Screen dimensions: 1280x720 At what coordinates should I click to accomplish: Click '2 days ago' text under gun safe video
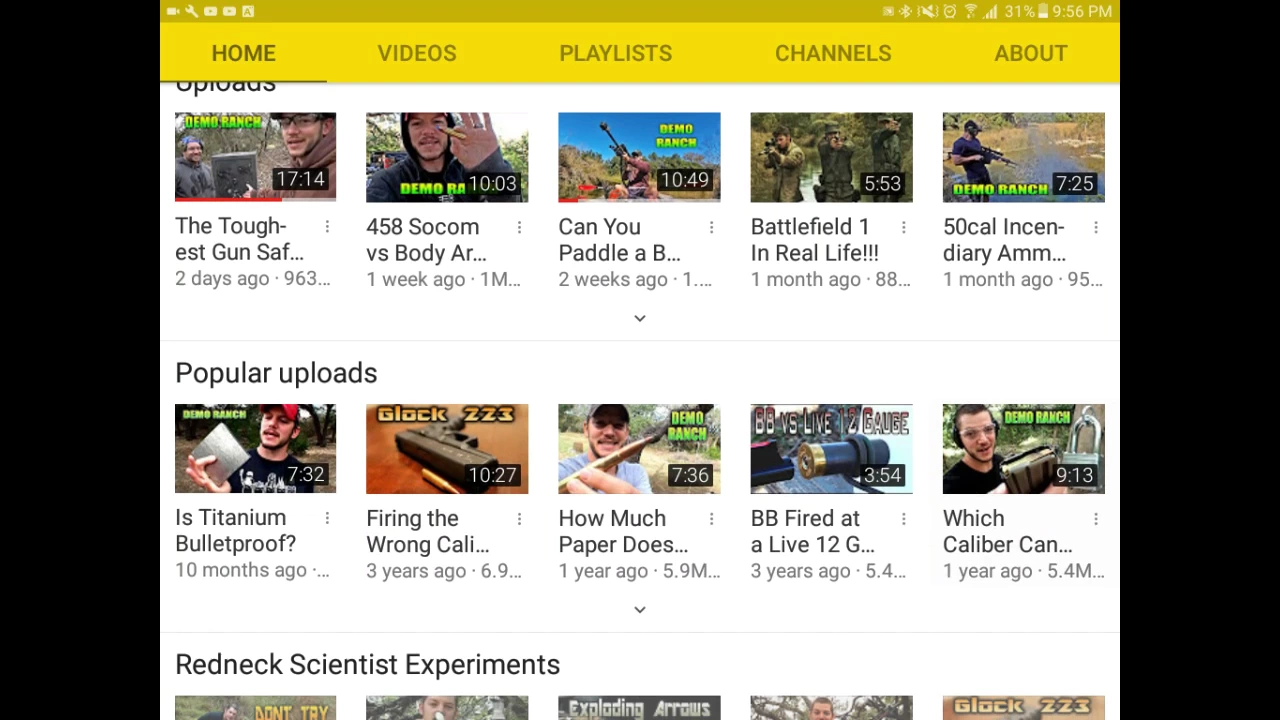[x=222, y=279]
